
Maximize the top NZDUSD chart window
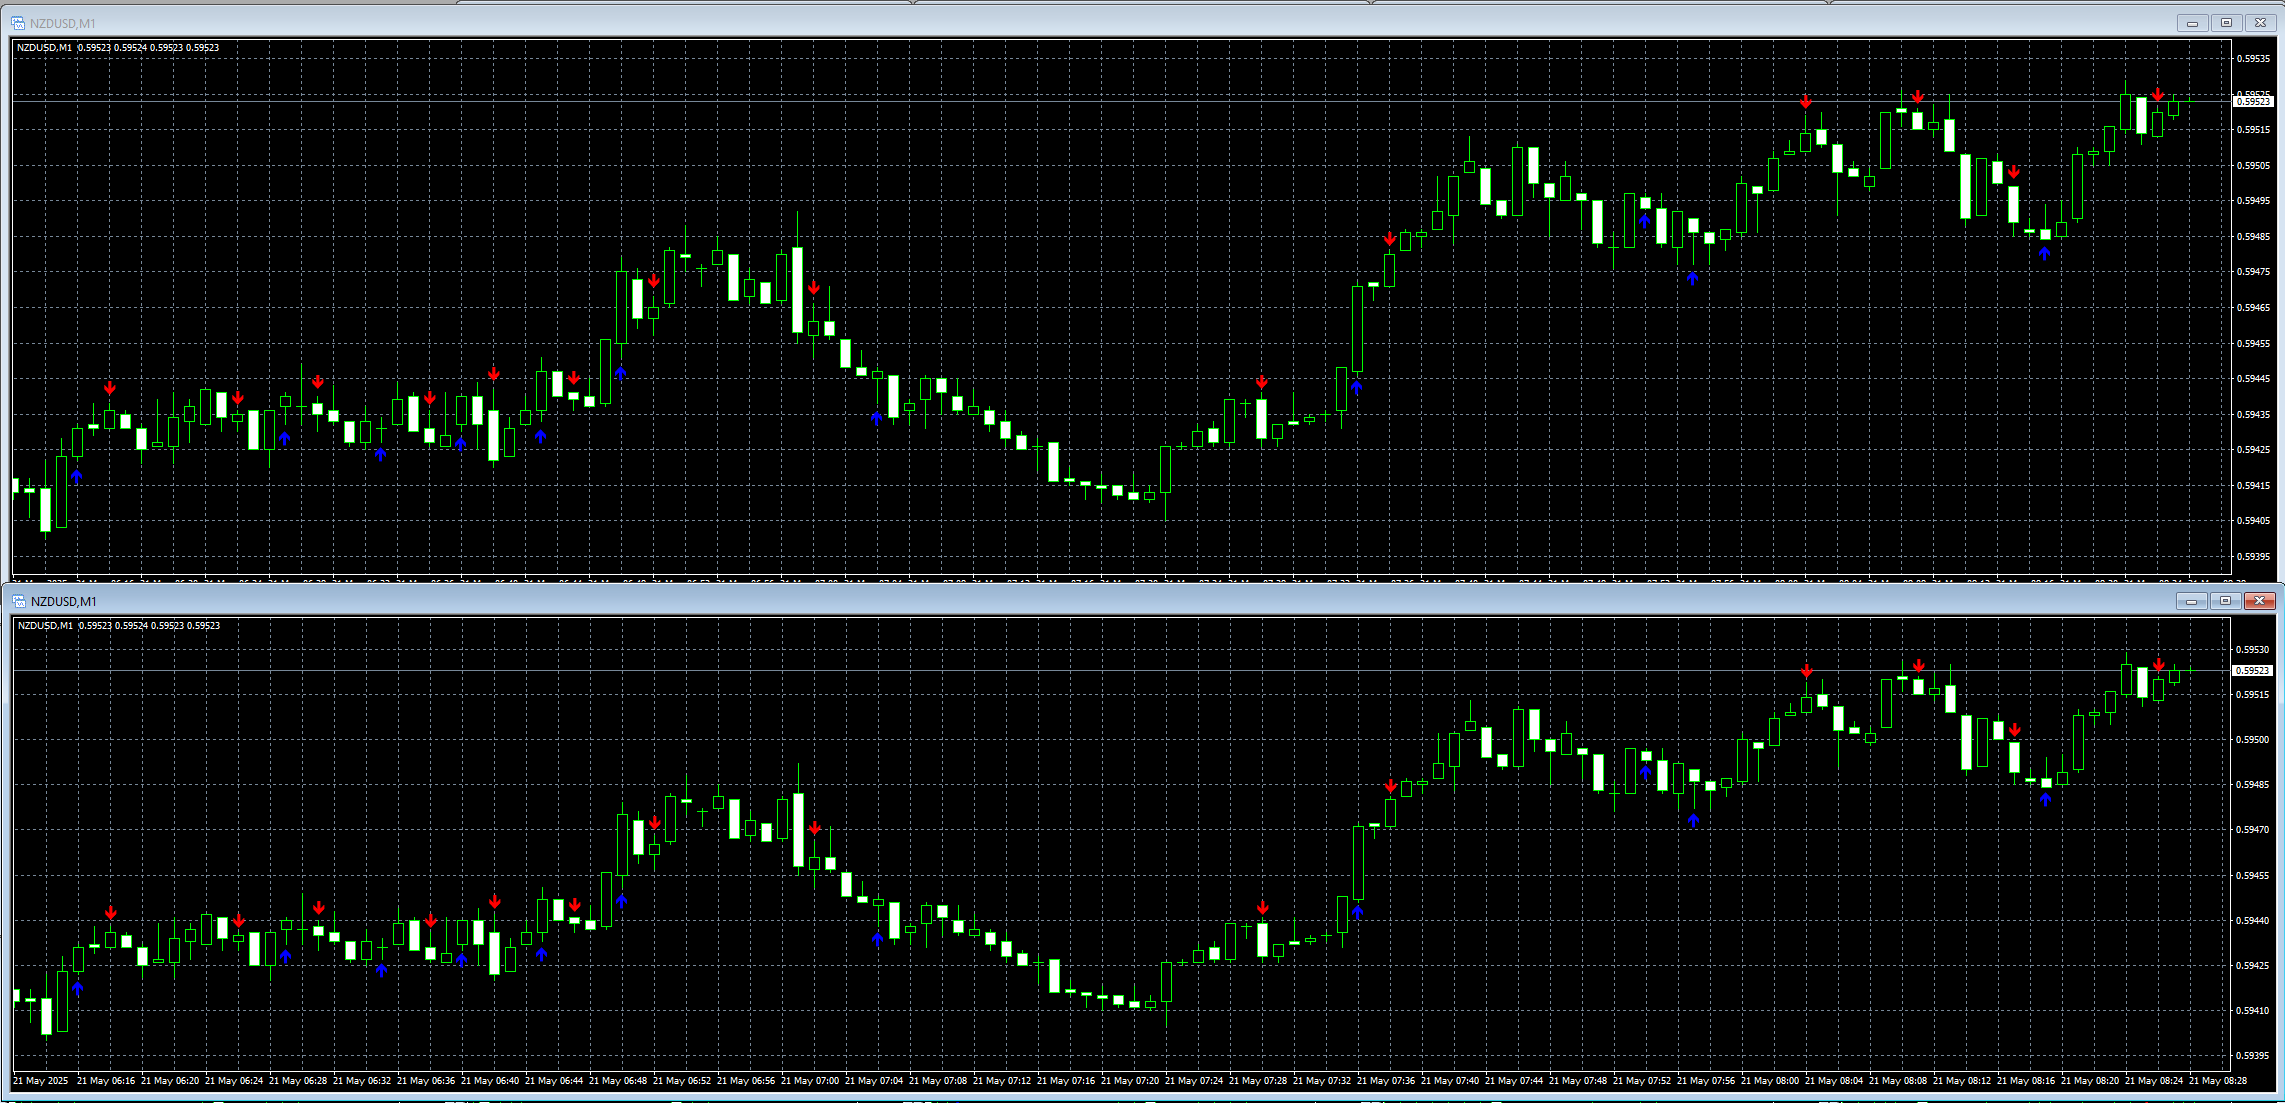2226,23
